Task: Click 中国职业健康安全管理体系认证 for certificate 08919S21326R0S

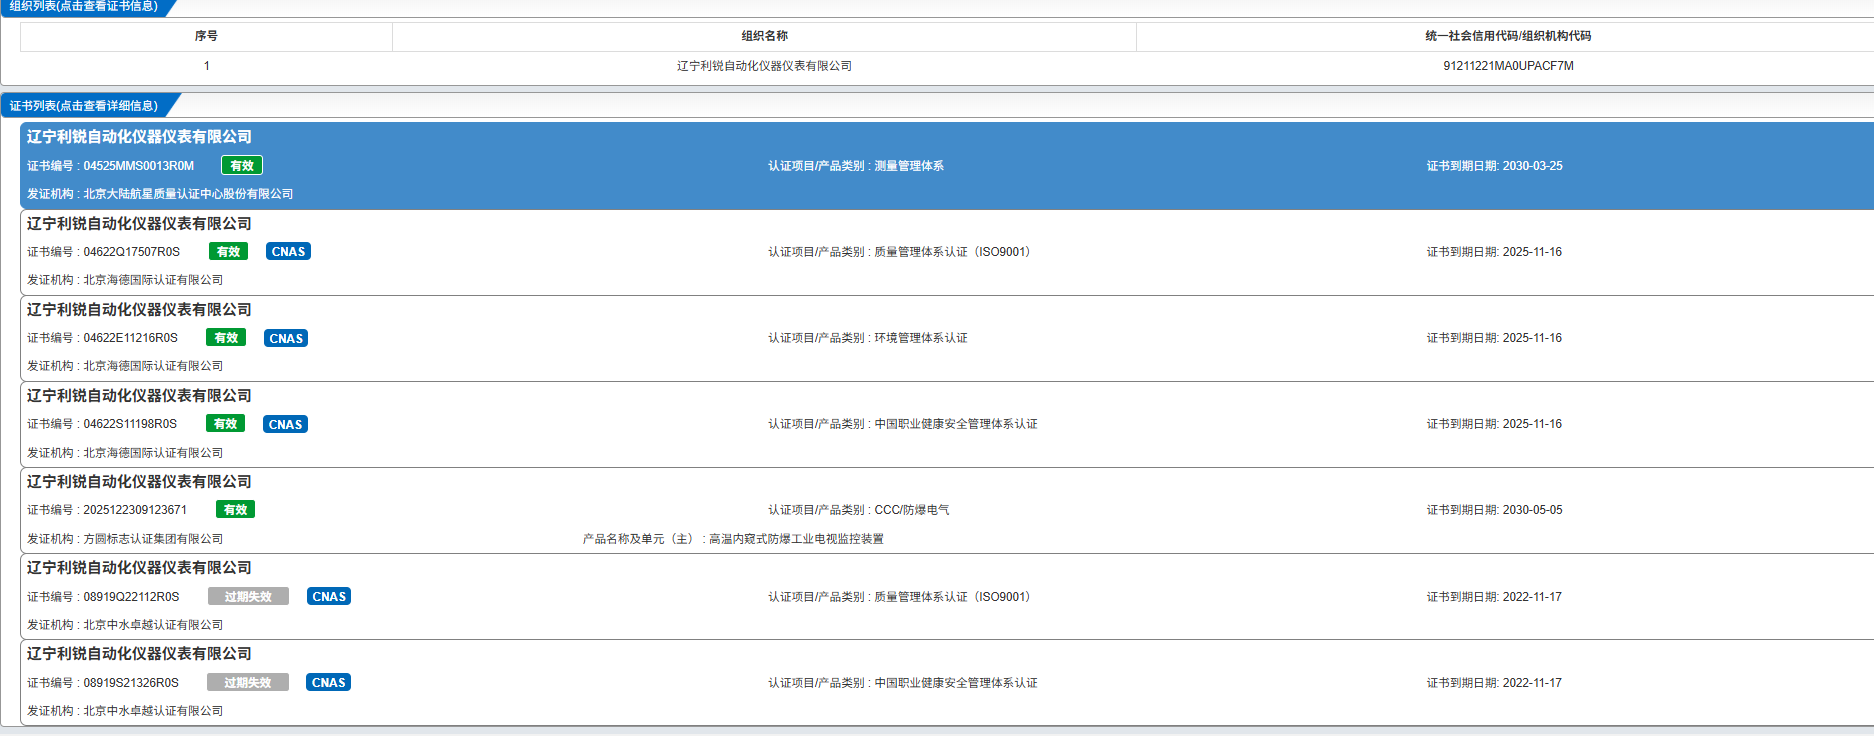Action: tap(956, 683)
